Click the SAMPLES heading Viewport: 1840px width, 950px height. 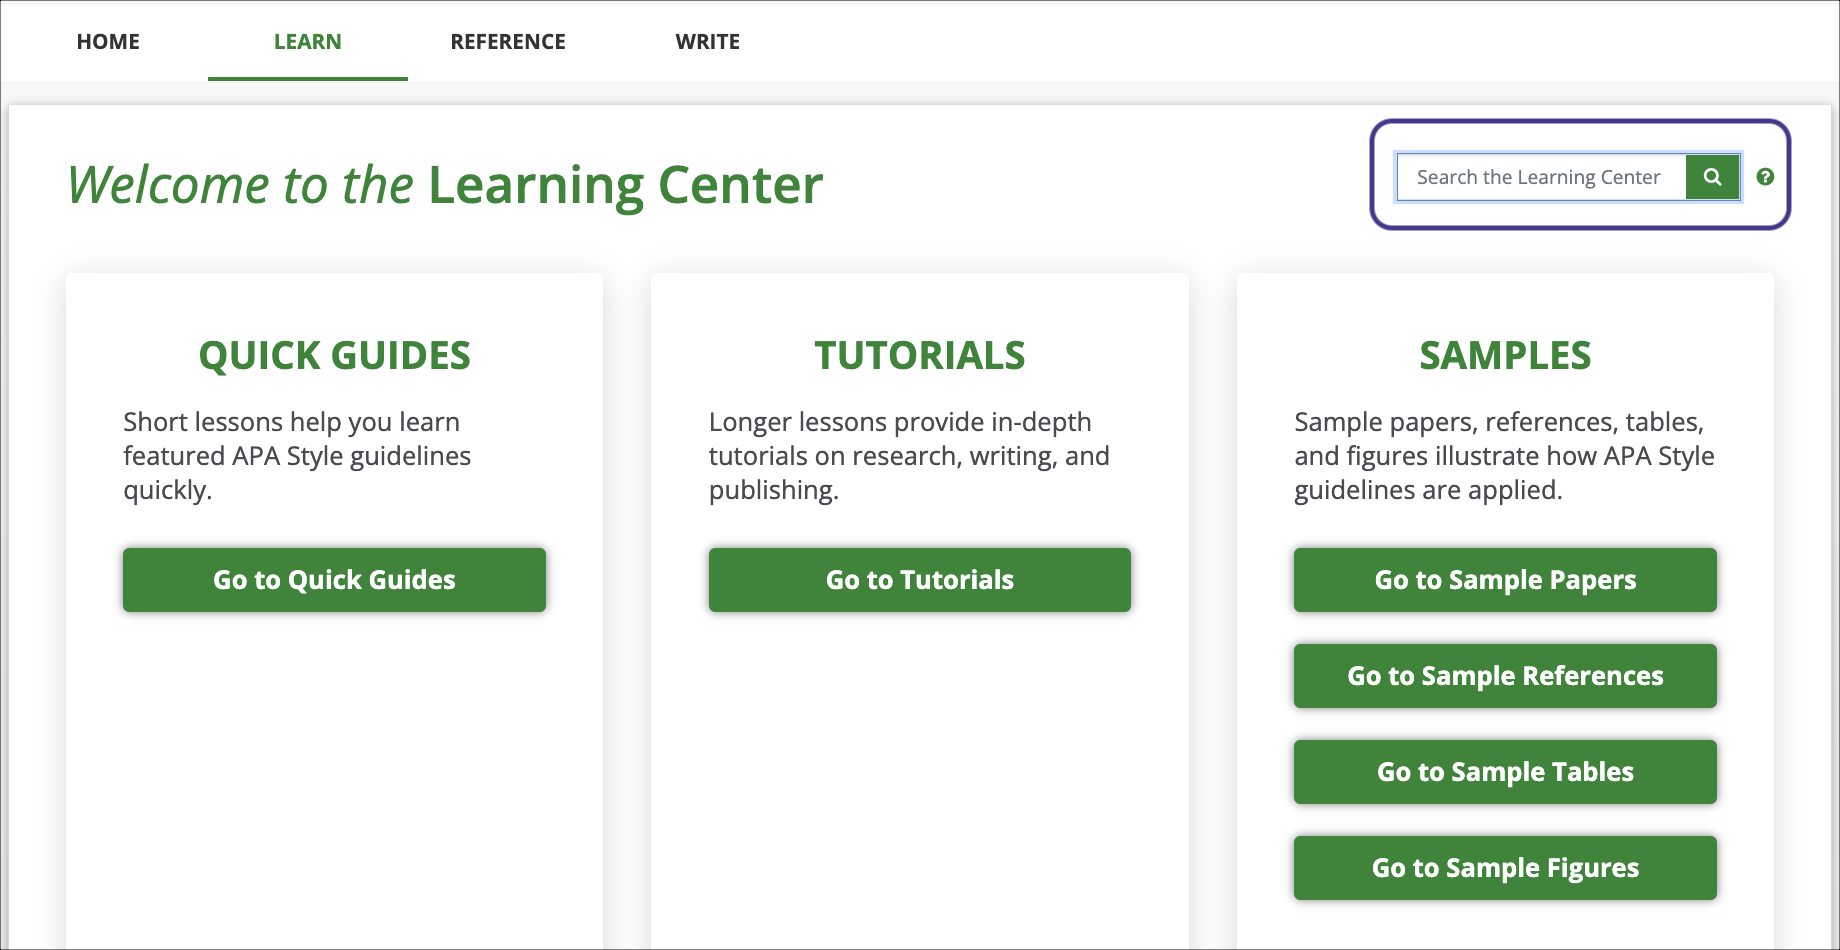1504,356
